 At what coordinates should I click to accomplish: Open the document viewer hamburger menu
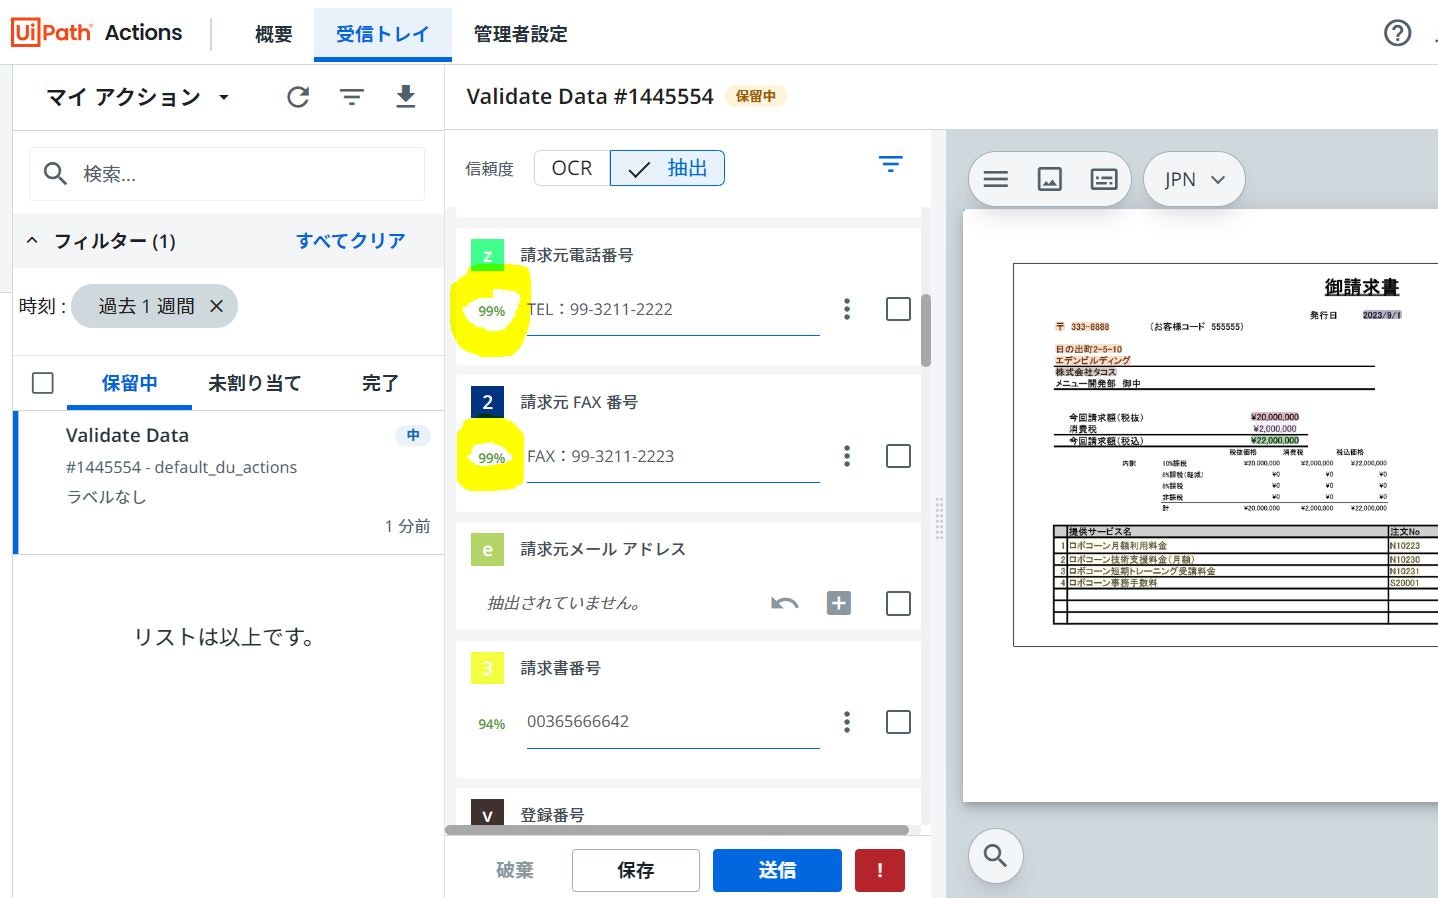tap(995, 179)
